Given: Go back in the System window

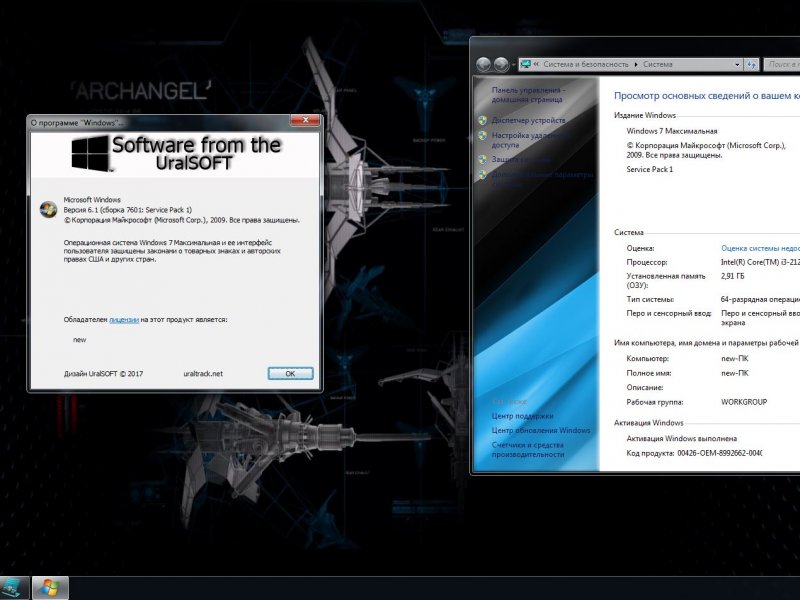Looking at the screenshot, I should [483, 64].
